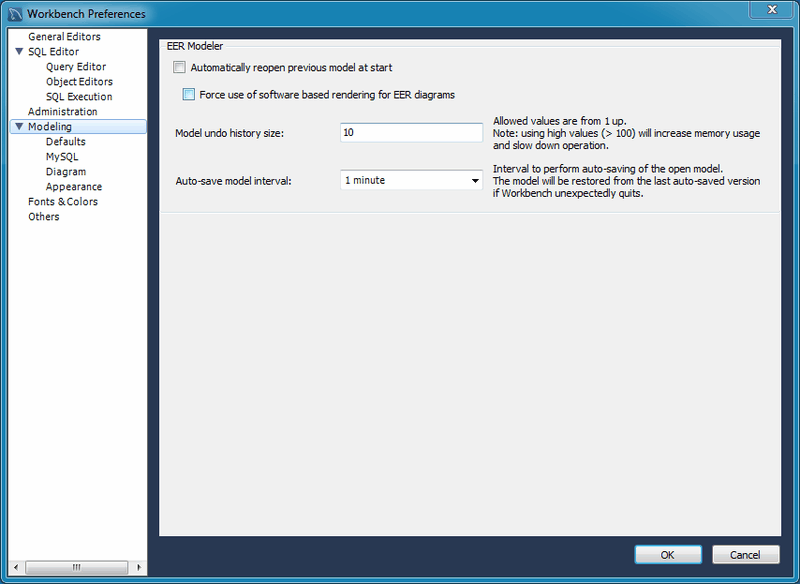Select Others in the sidebar
Screen dimensions: 800x584
(x=43, y=216)
